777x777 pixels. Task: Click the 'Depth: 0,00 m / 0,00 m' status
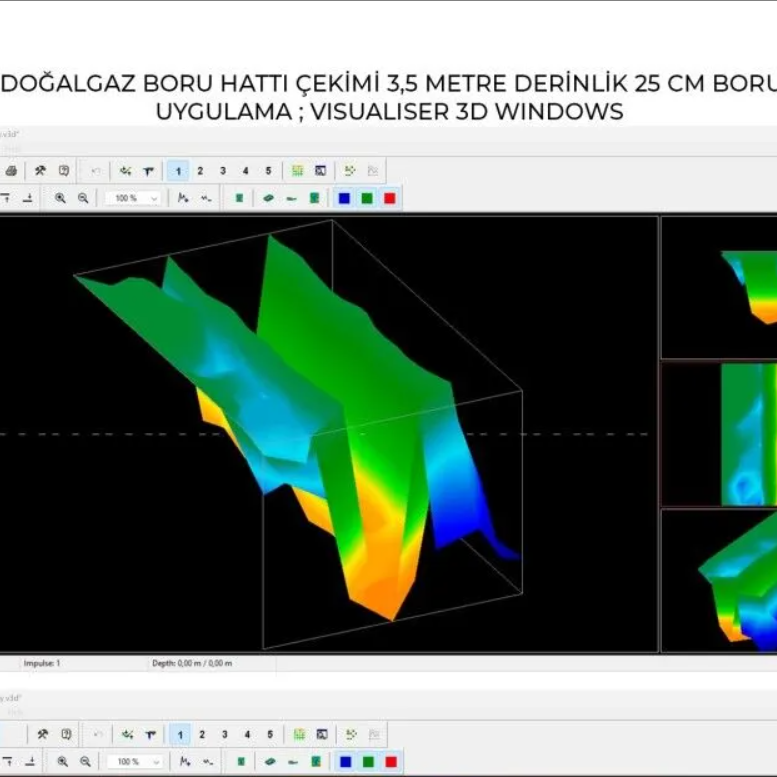click(x=192, y=663)
